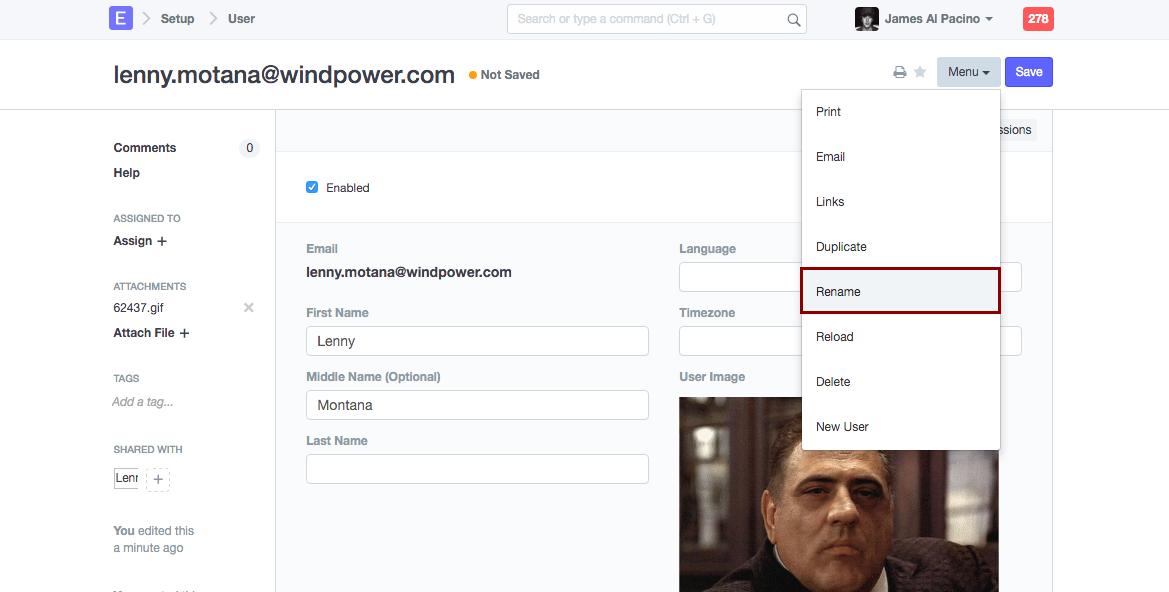Image resolution: width=1169 pixels, height=592 pixels.
Task: Go to the Setup breadcrumb
Action: click(177, 19)
